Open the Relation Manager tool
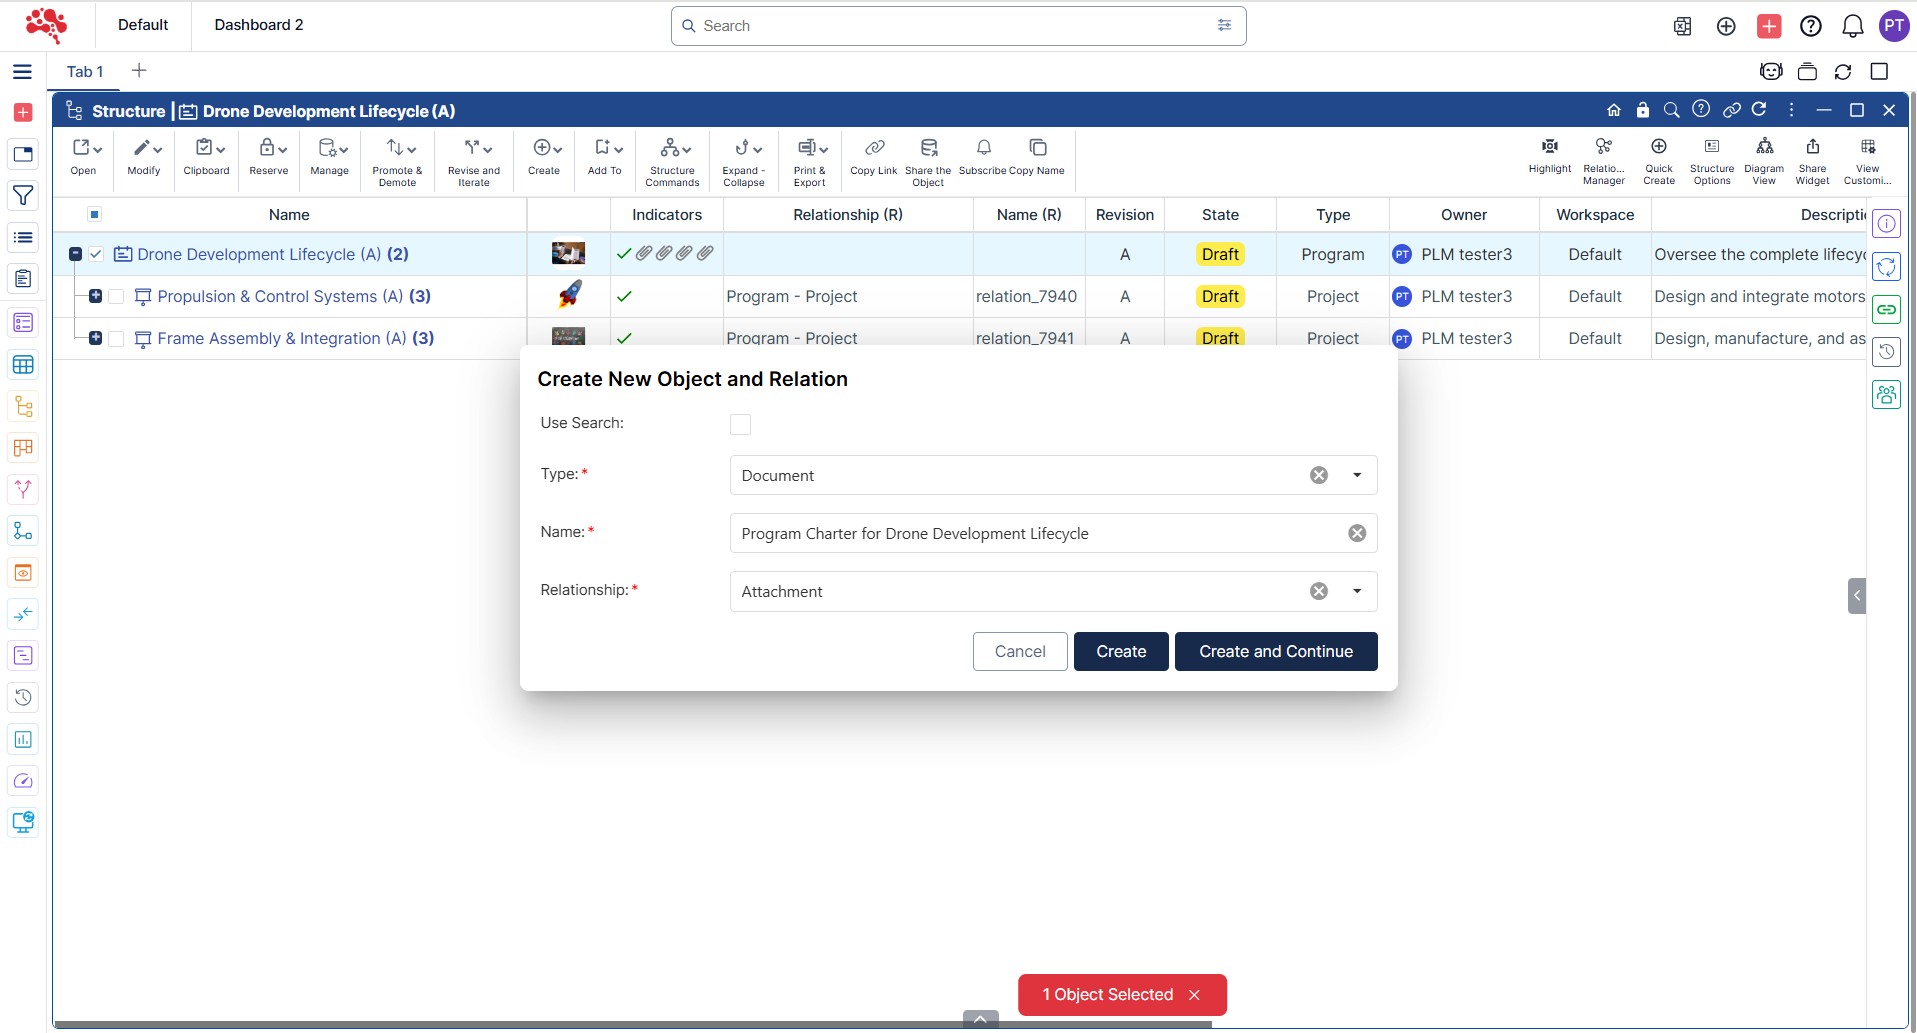Image resolution: width=1917 pixels, height=1033 pixels. pos(1603,147)
